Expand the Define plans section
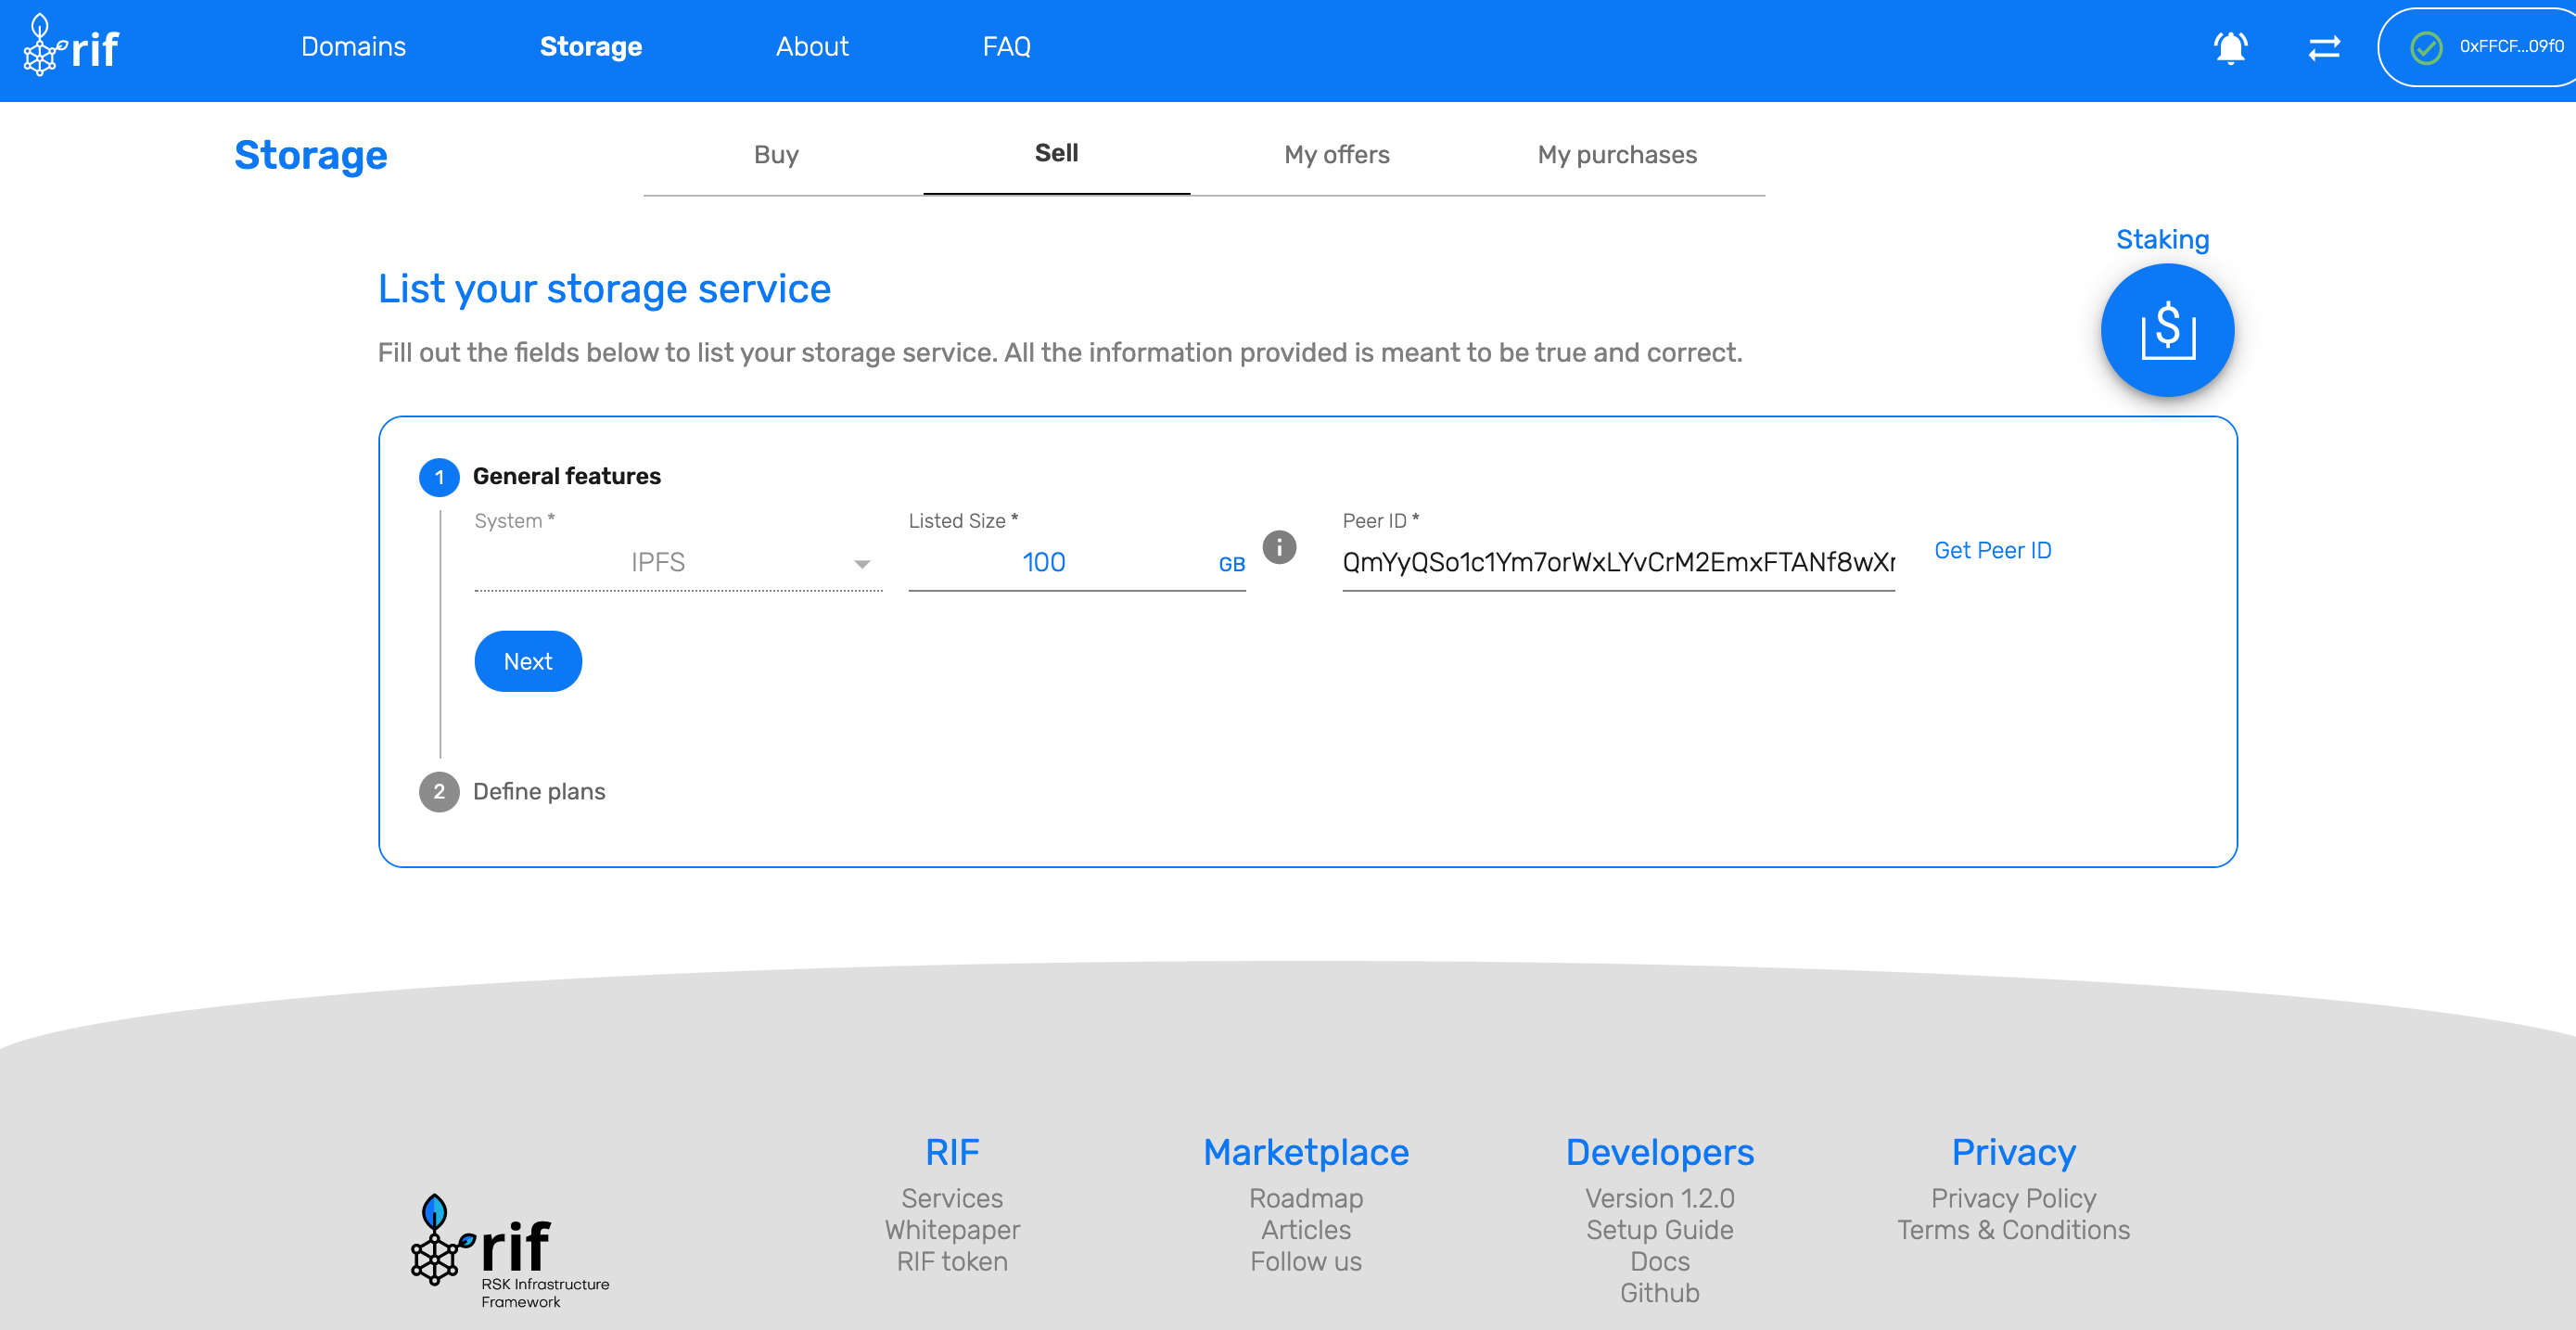This screenshot has width=2576, height=1330. click(538, 790)
